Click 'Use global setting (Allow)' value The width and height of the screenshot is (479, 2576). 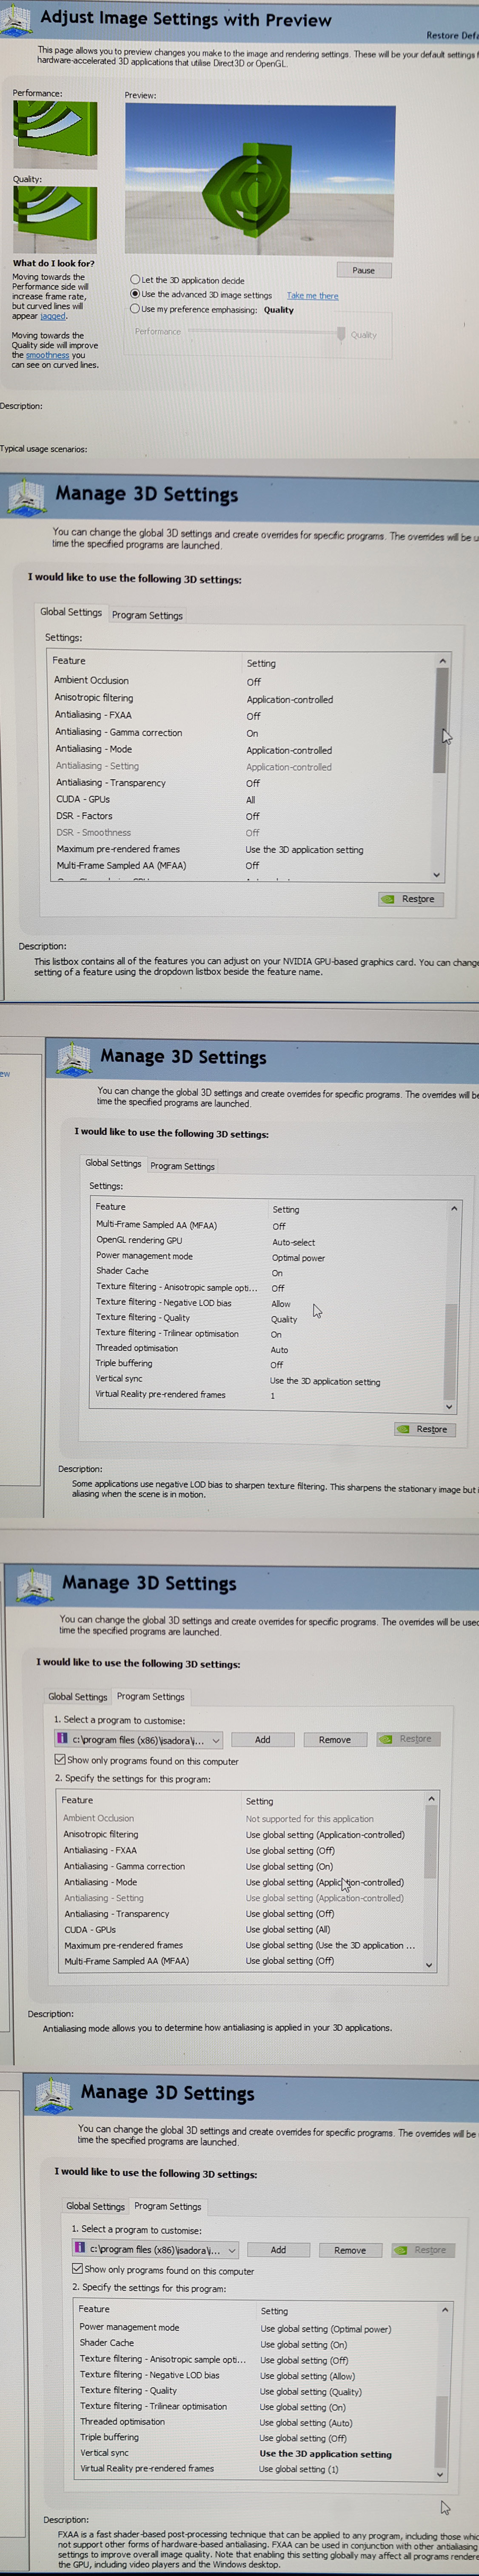click(x=307, y=2376)
